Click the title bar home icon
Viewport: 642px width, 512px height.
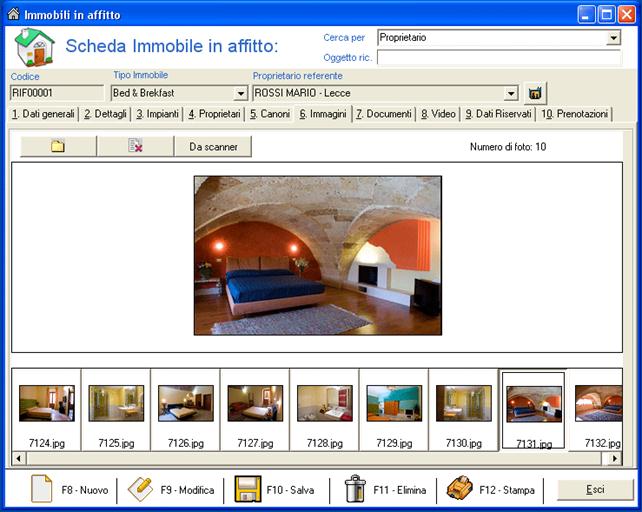tap(14, 14)
